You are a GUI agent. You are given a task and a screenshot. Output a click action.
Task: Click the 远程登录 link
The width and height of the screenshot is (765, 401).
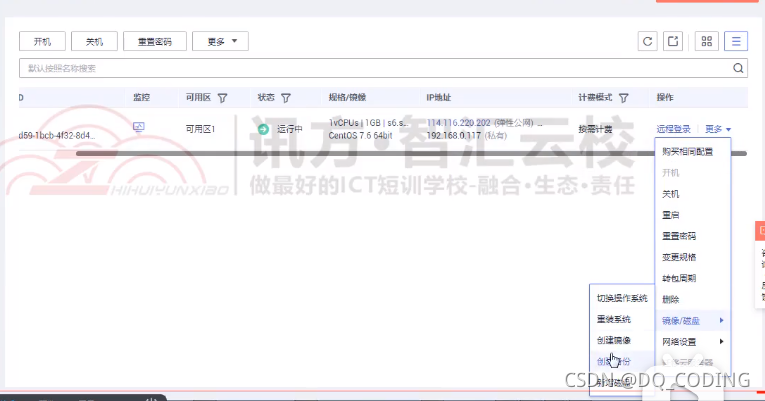point(673,129)
